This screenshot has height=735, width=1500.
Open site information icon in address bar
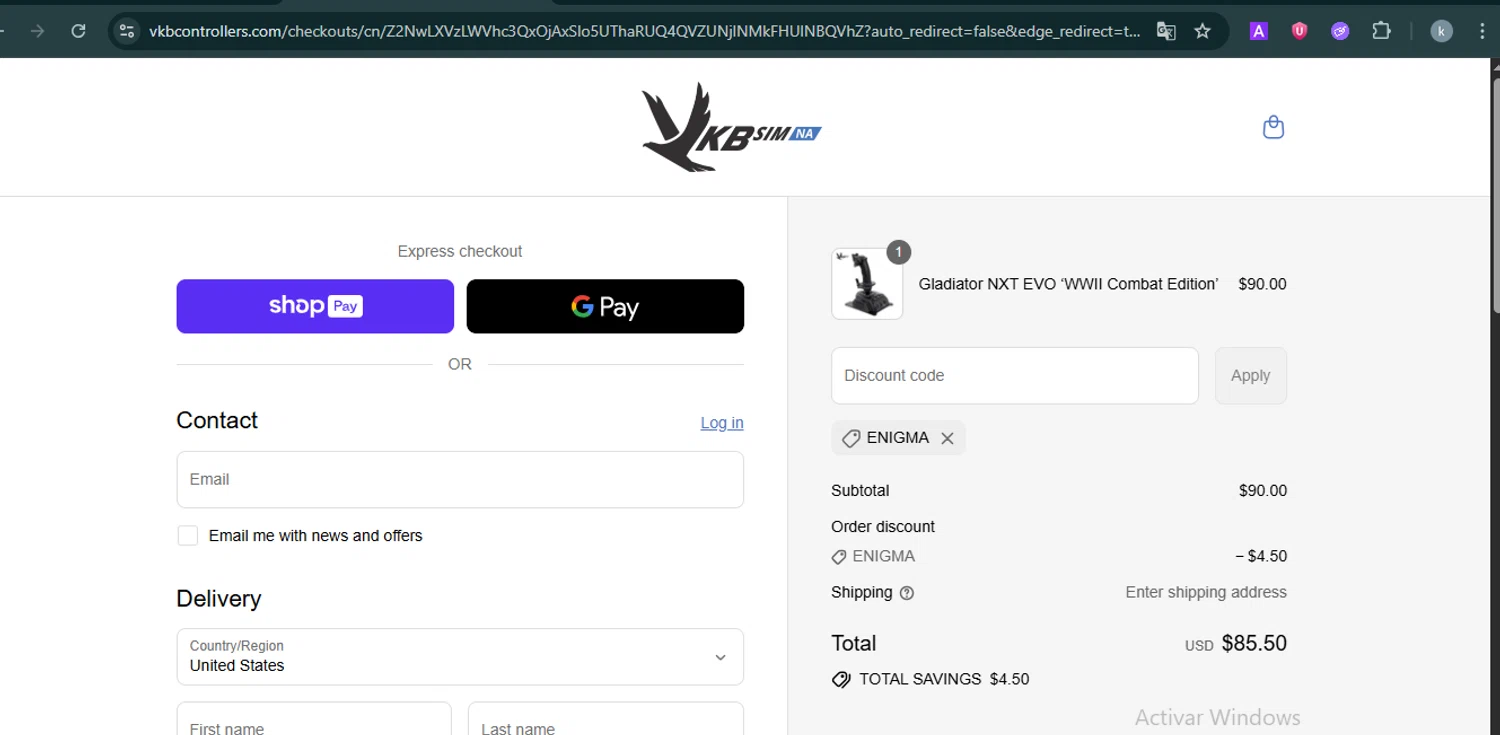(126, 31)
